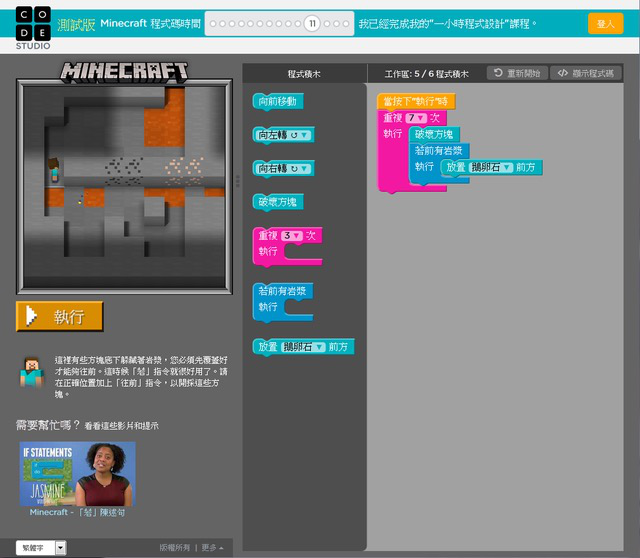Click the orange 登入 sign-in button
Screen dimensions: 640x558
point(605,24)
